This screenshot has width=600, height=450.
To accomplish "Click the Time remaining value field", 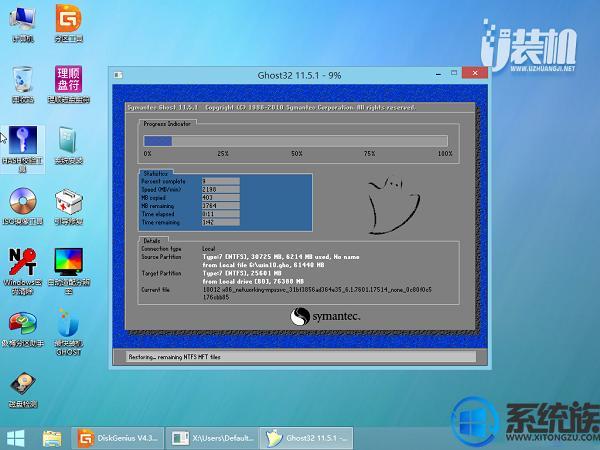I will [x=221, y=222].
